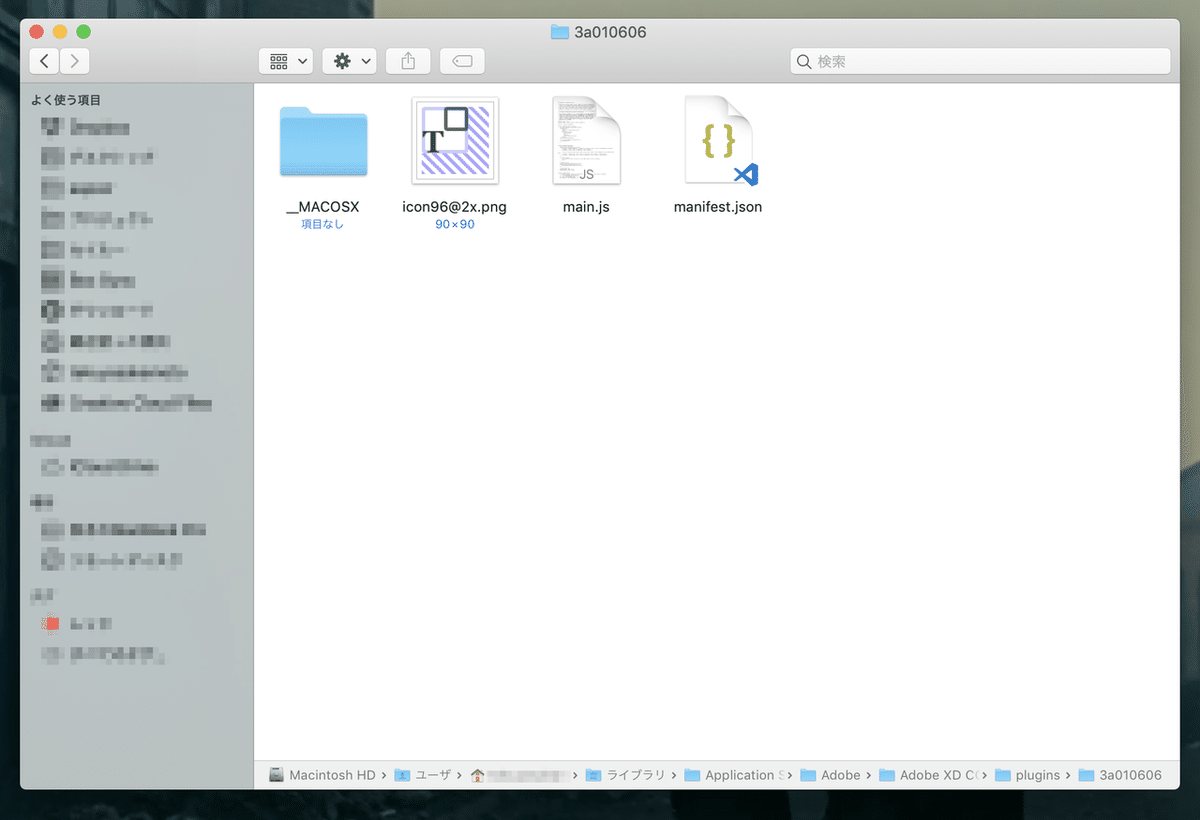
Task: Open the gear action menu
Action: pos(349,61)
